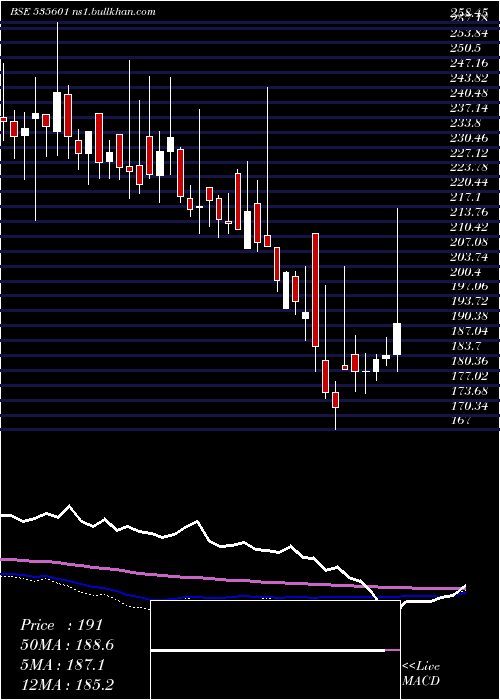This screenshot has width=500, height=700.
Task: Click the BSE 535601 ns1.bullkhan.com header text
Action: coord(83,12)
